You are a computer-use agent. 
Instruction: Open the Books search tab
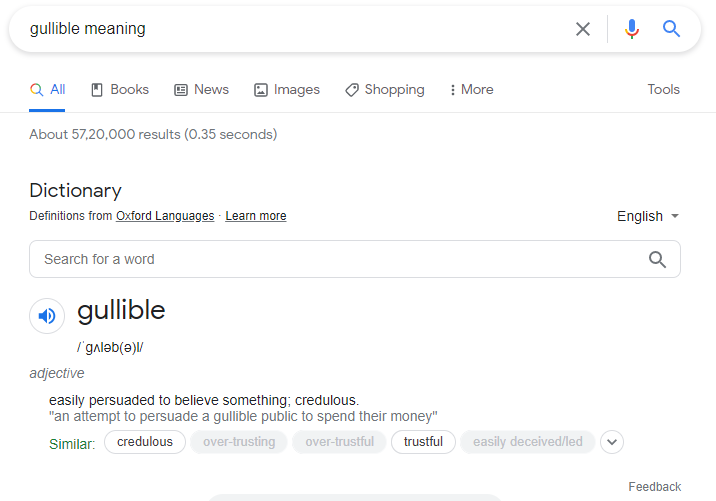pyautogui.click(x=120, y=89)
